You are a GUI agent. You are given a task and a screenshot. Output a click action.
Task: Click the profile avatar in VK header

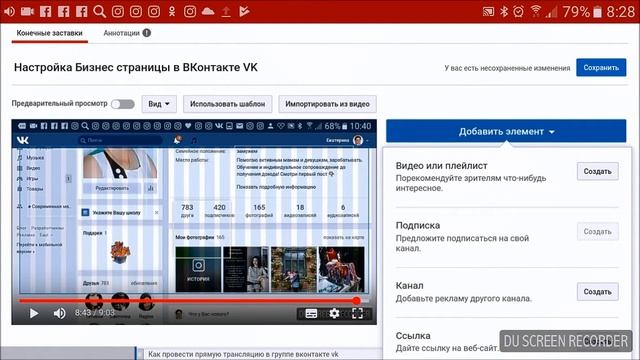pyautogui.click(x=358, y=140)
